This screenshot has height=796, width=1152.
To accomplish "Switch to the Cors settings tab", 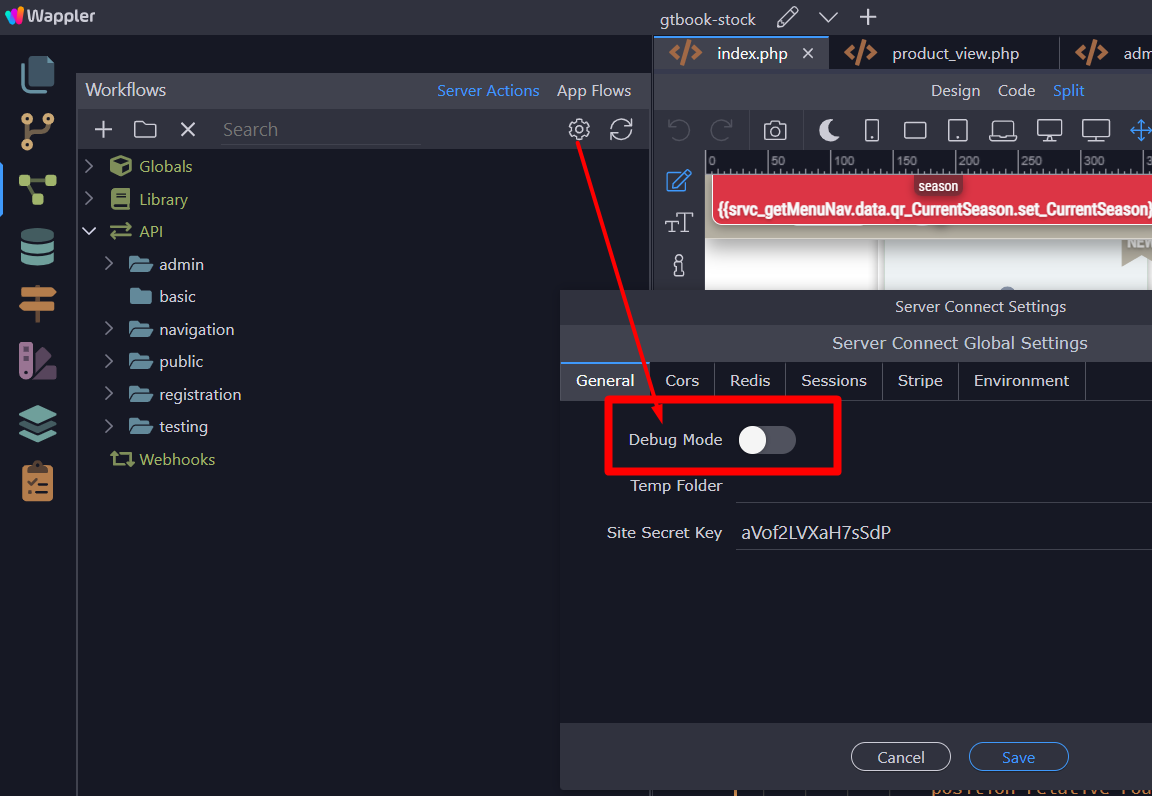I will 682,381.
